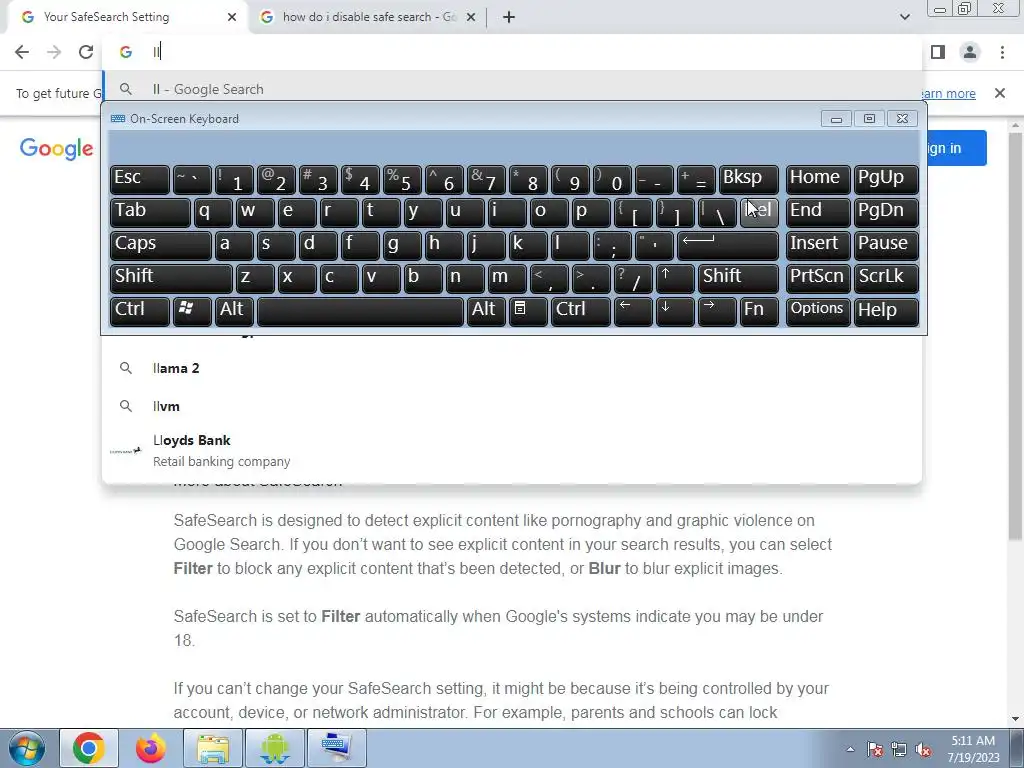
Task: Tap the up arrow key
Action: [675, 278]
